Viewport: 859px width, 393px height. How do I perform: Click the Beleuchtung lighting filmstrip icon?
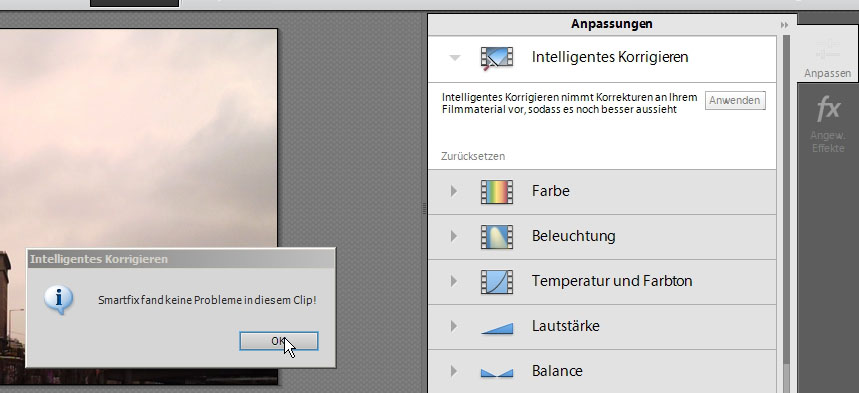(x=497, y=236)
